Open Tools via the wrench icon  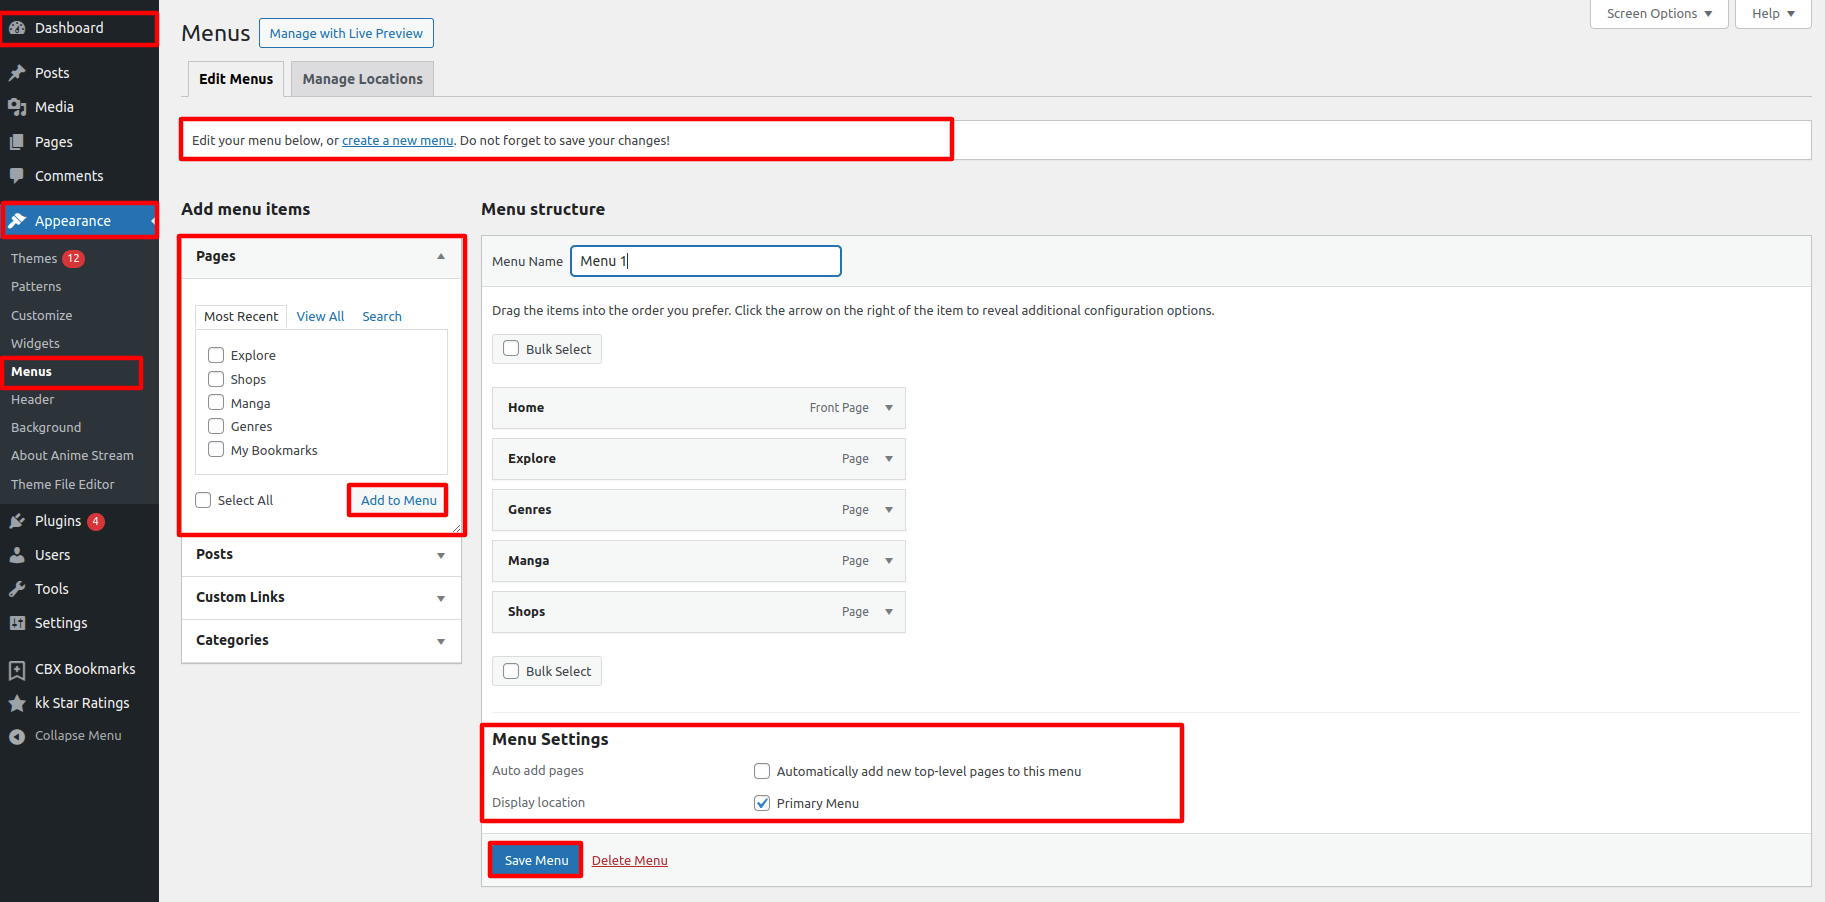[x=17, y=589]
